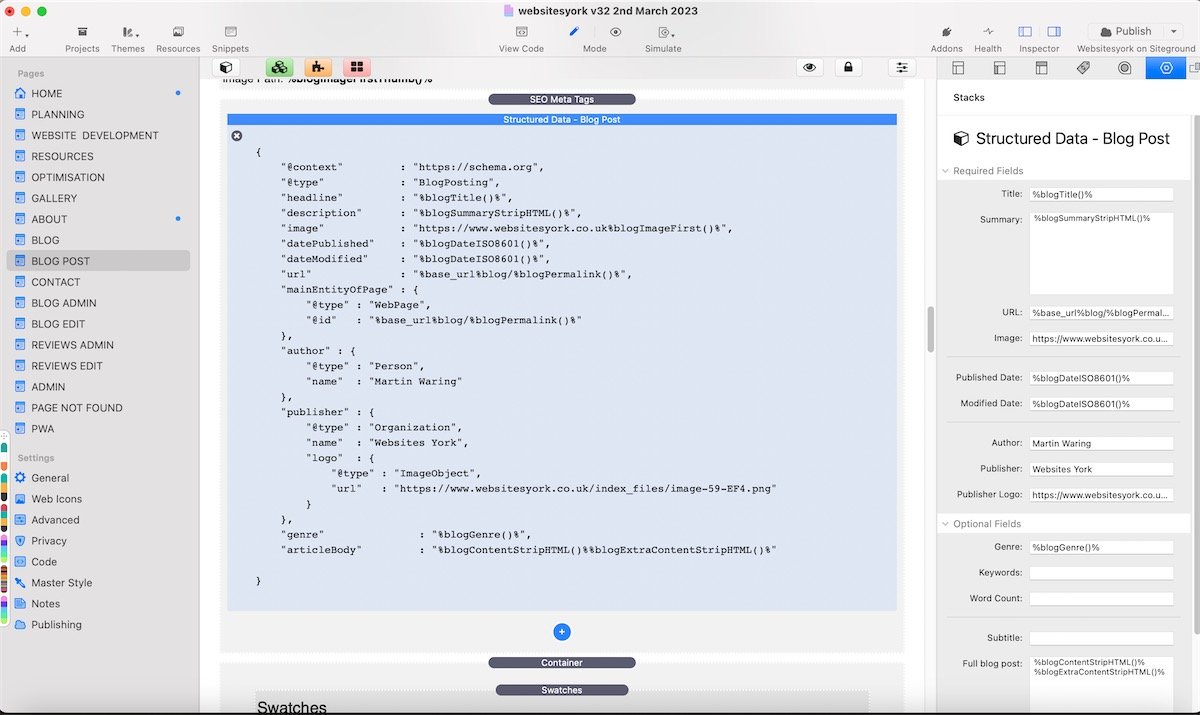Collapse the Required Fields section
This screenshot has width=1200, height=715.
pos(946,171)
